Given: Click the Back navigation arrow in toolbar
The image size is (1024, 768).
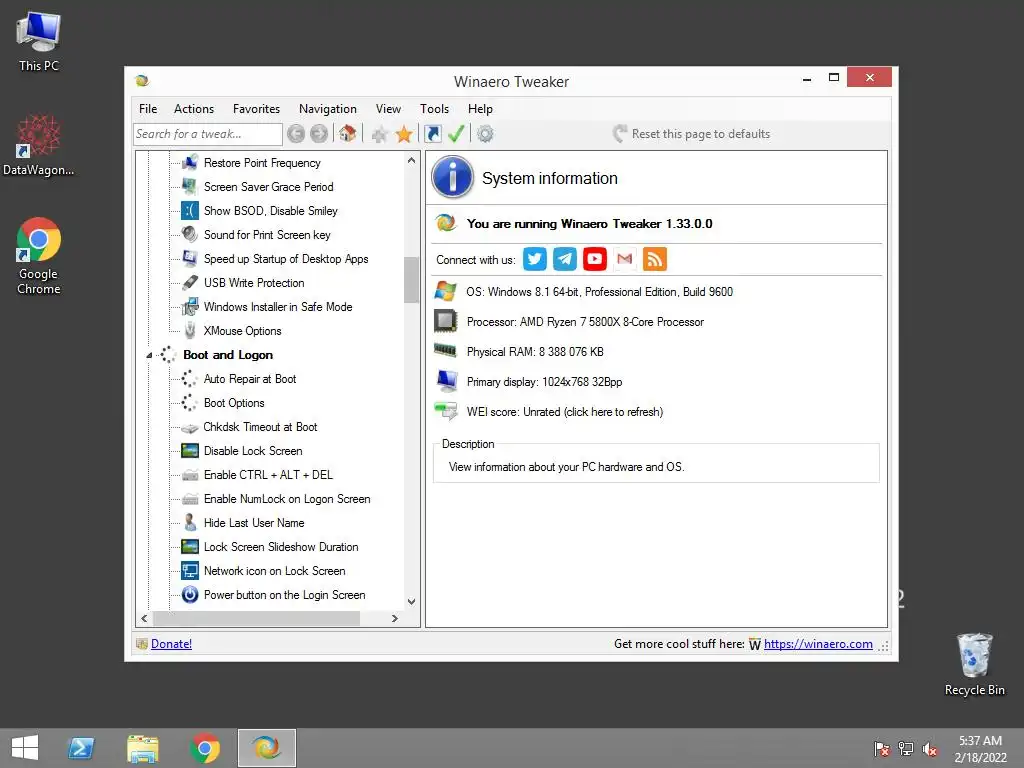Looking at the screenshot, I should [x=296, y=134].
